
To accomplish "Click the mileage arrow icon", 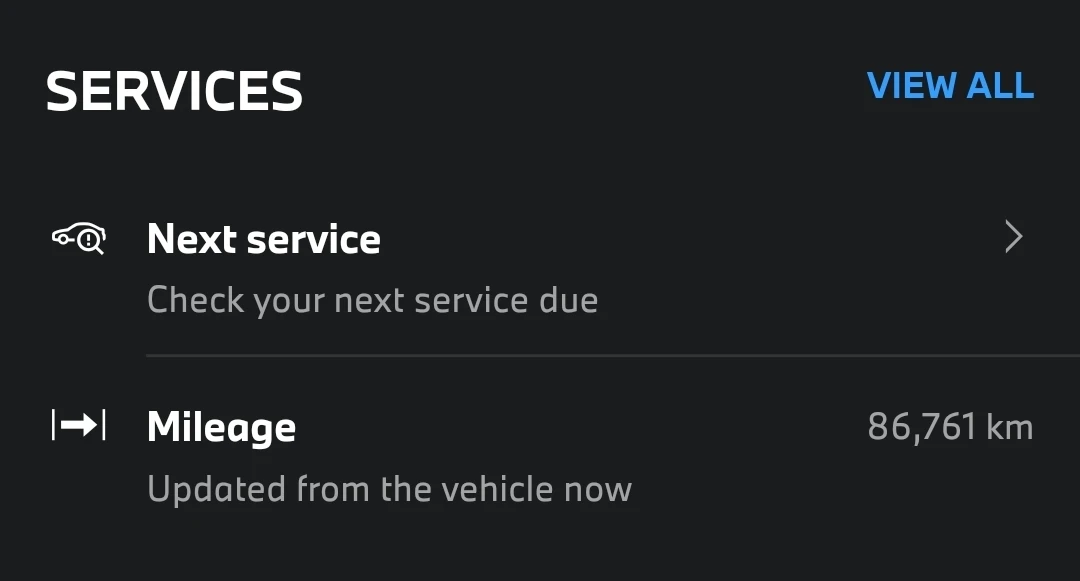I will 78,425.
